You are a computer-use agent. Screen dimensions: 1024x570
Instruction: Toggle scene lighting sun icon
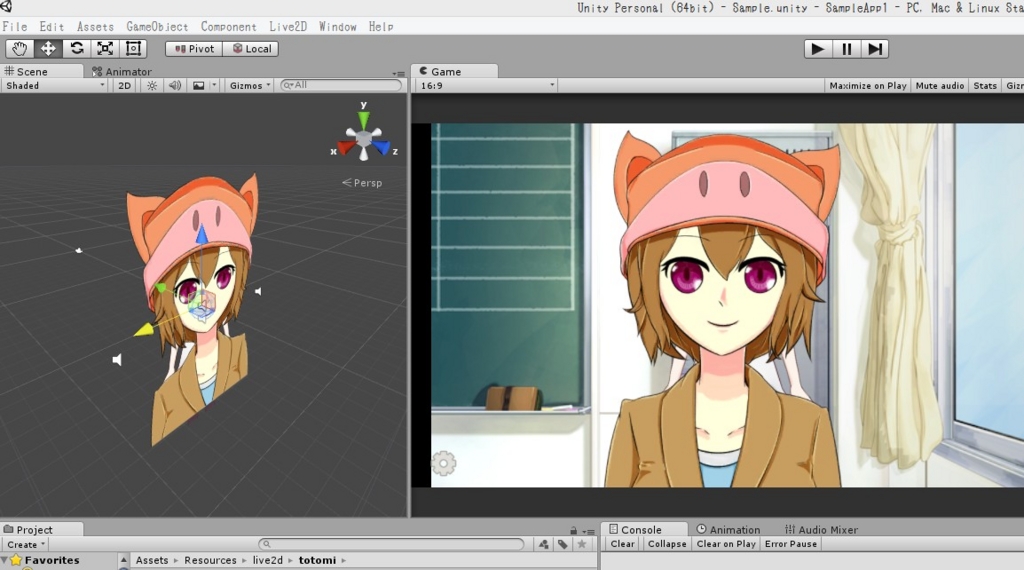[x=152, y=86]
